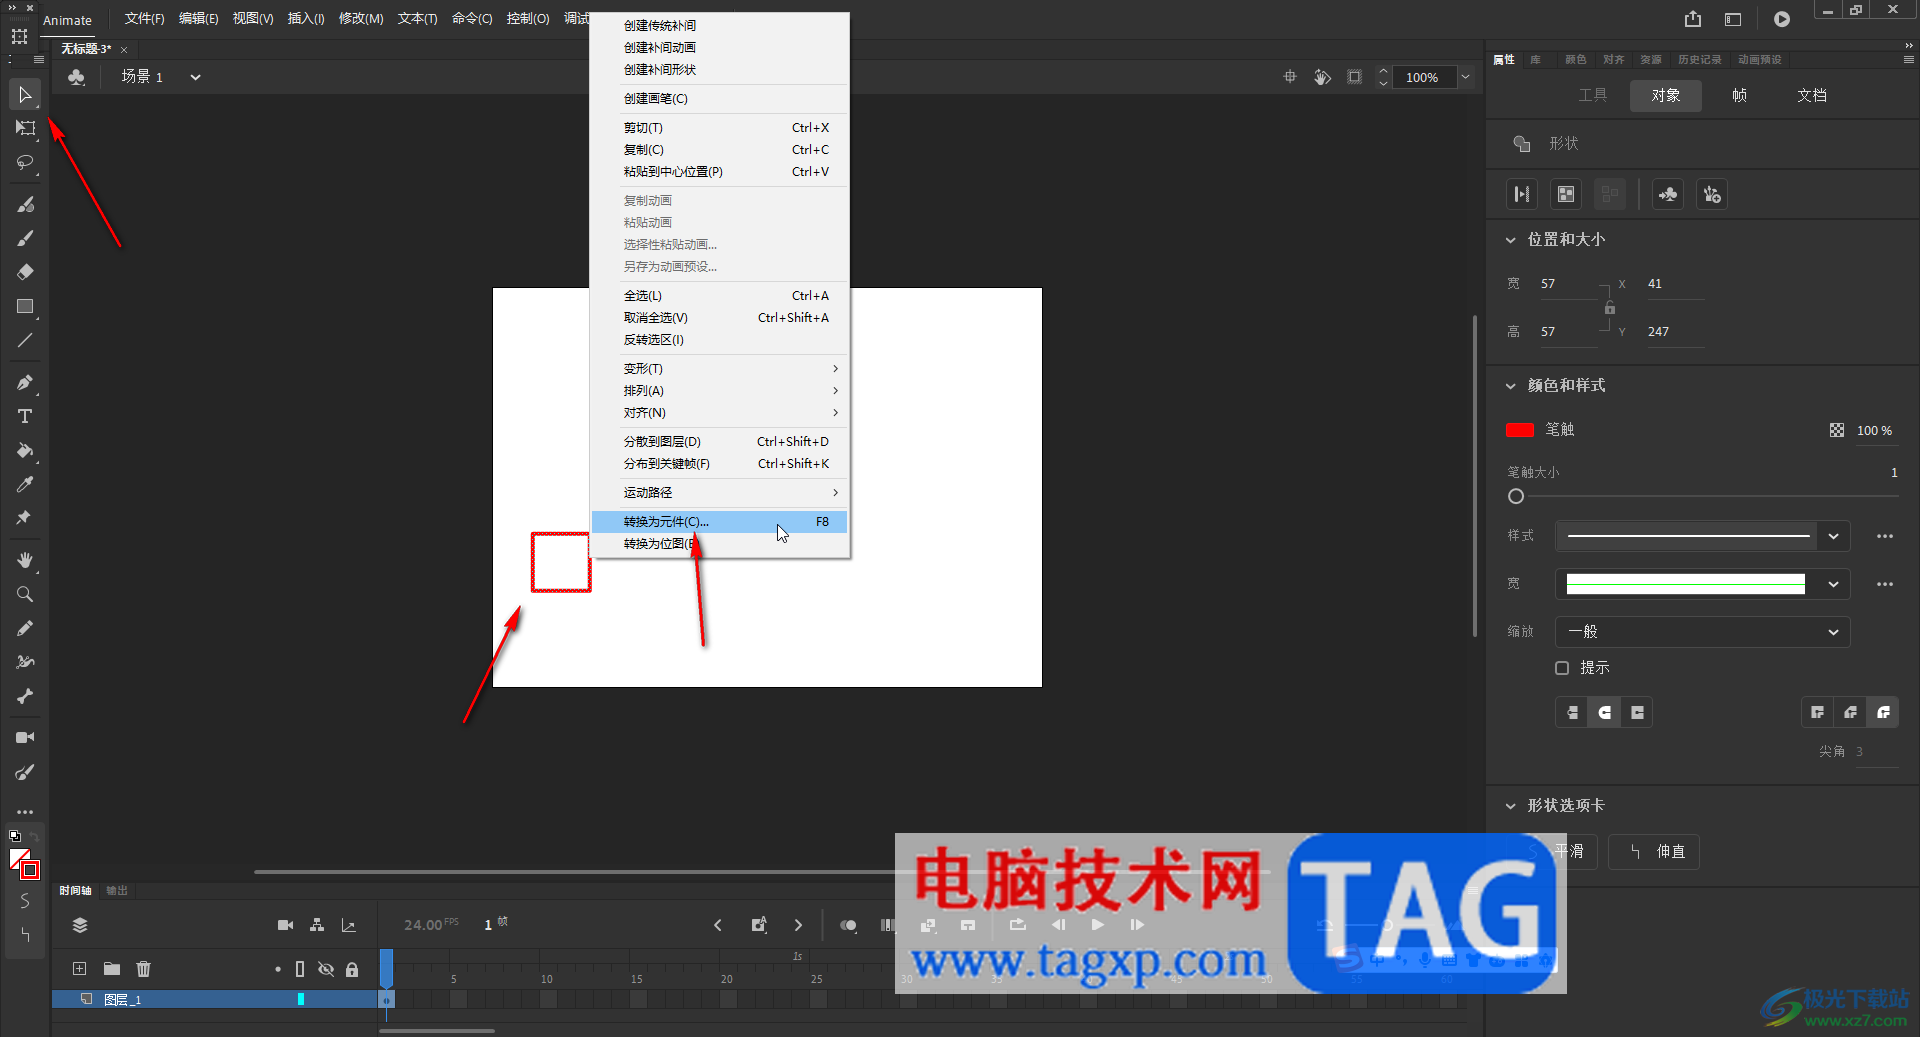Open width profile options ellipsis button
The width and height of the screenshot is (1920, 1037).
pos(1885,584)
